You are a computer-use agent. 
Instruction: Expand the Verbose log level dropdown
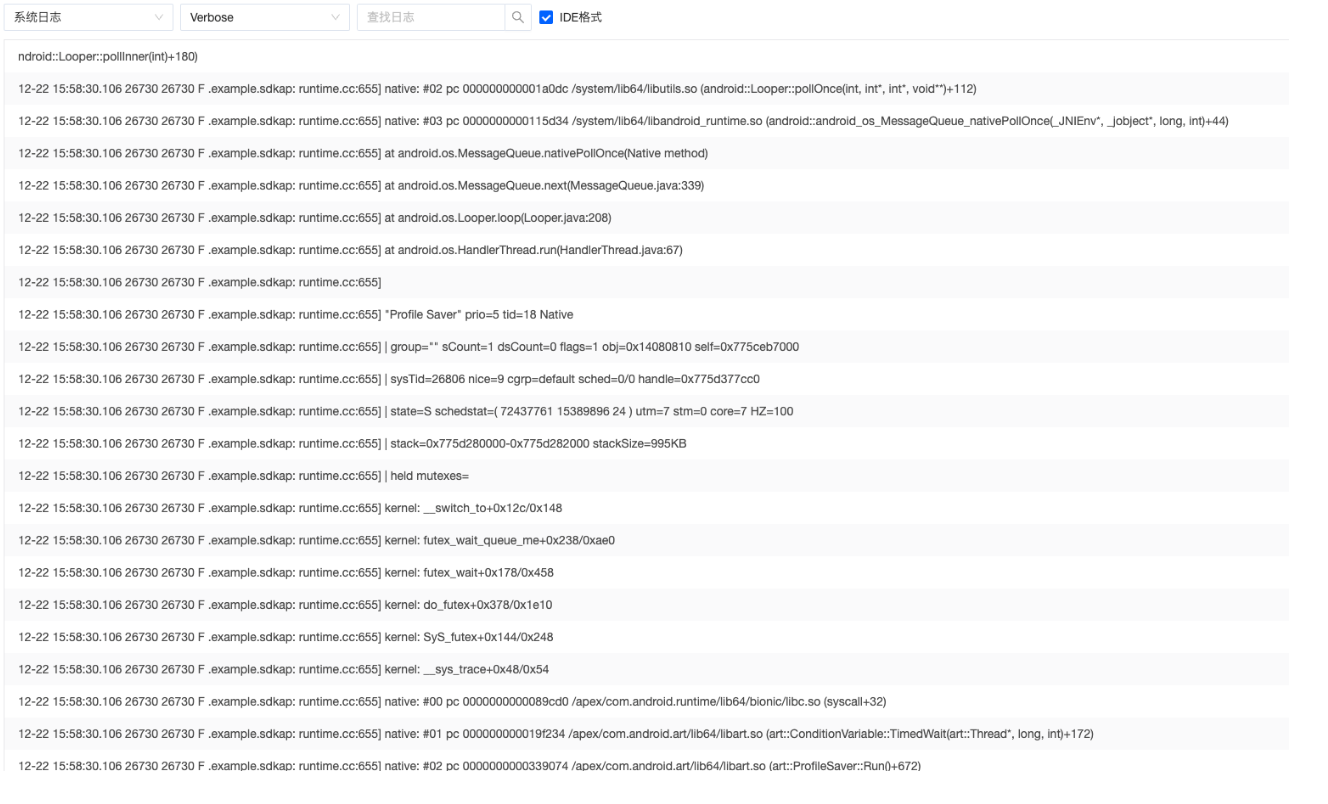(x=264, y=17)
